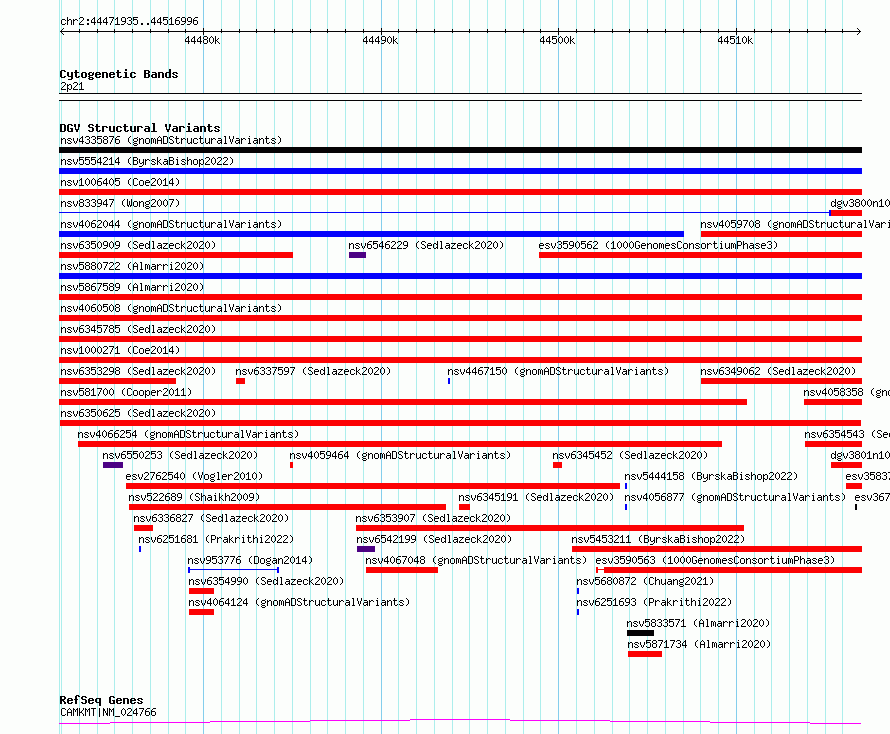The width and height of the screenshot is (890, 734).
Task: Click the nsv5554214 ByrskaBishop2022 label
Action: click(147, 161)
